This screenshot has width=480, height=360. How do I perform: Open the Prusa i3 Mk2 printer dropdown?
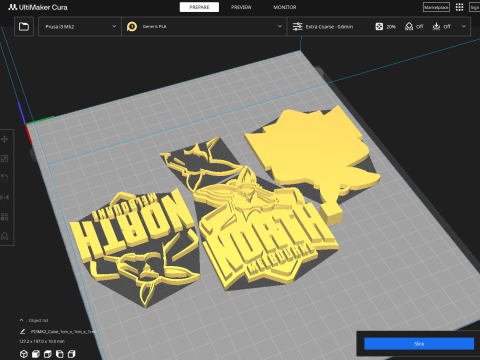coord(80,26)
